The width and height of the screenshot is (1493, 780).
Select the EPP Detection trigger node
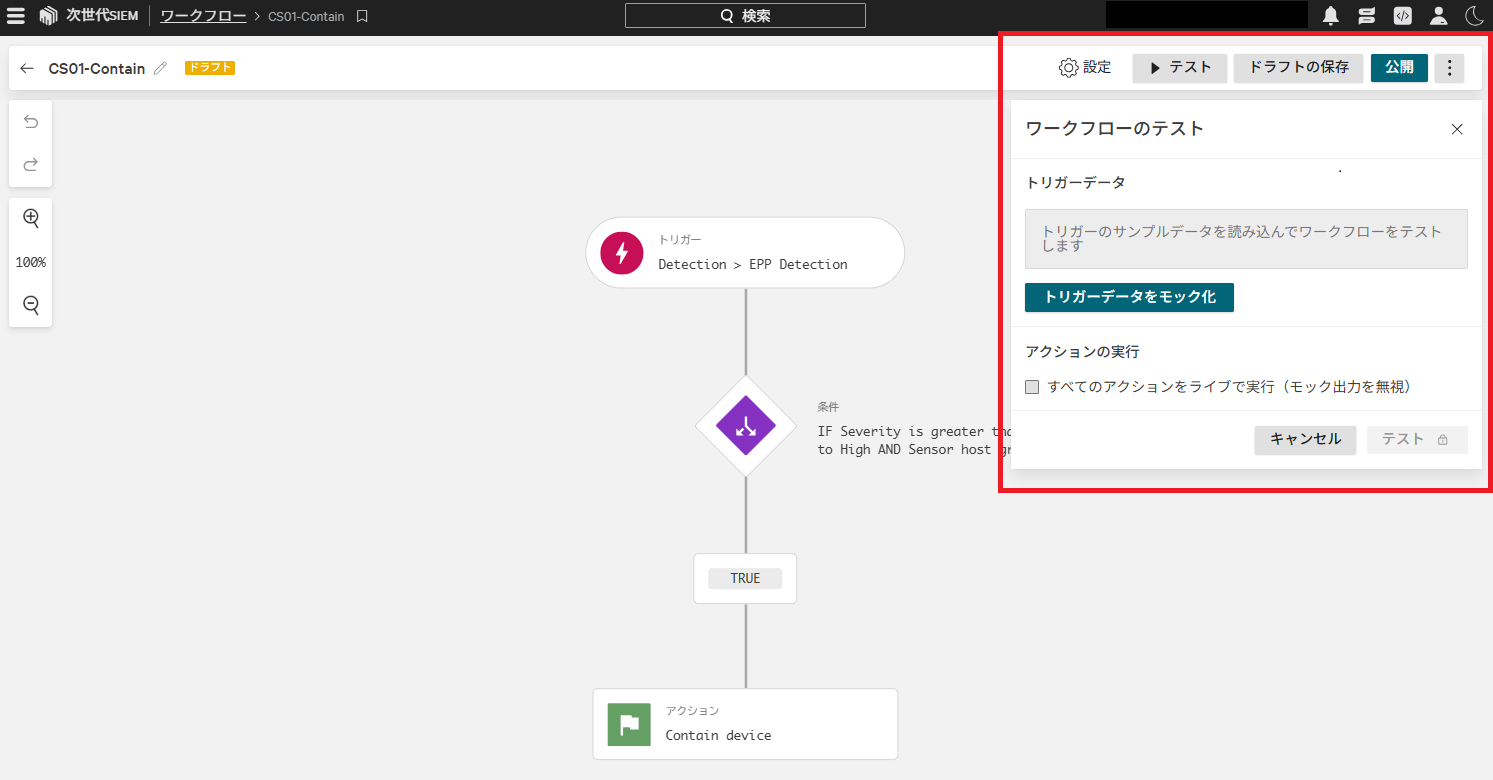(x=744, y=252)
